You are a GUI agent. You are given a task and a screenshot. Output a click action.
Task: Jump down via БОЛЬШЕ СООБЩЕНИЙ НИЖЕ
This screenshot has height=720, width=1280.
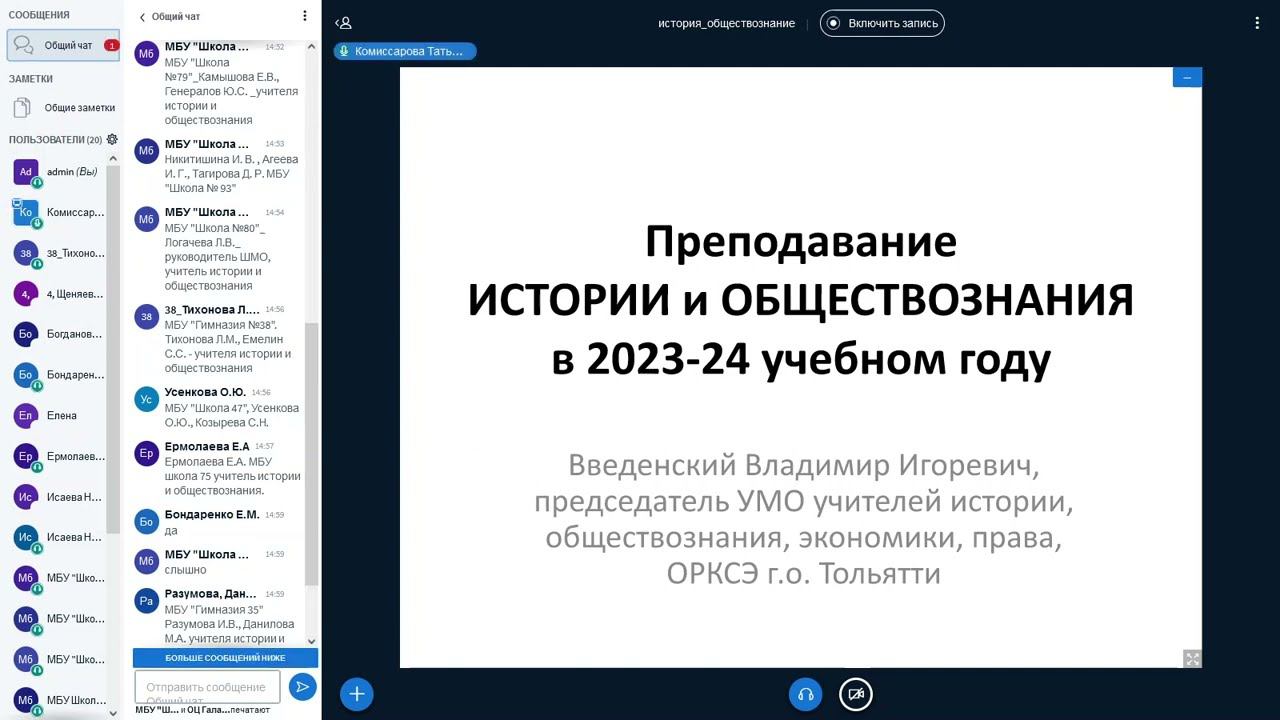[225, 658]
